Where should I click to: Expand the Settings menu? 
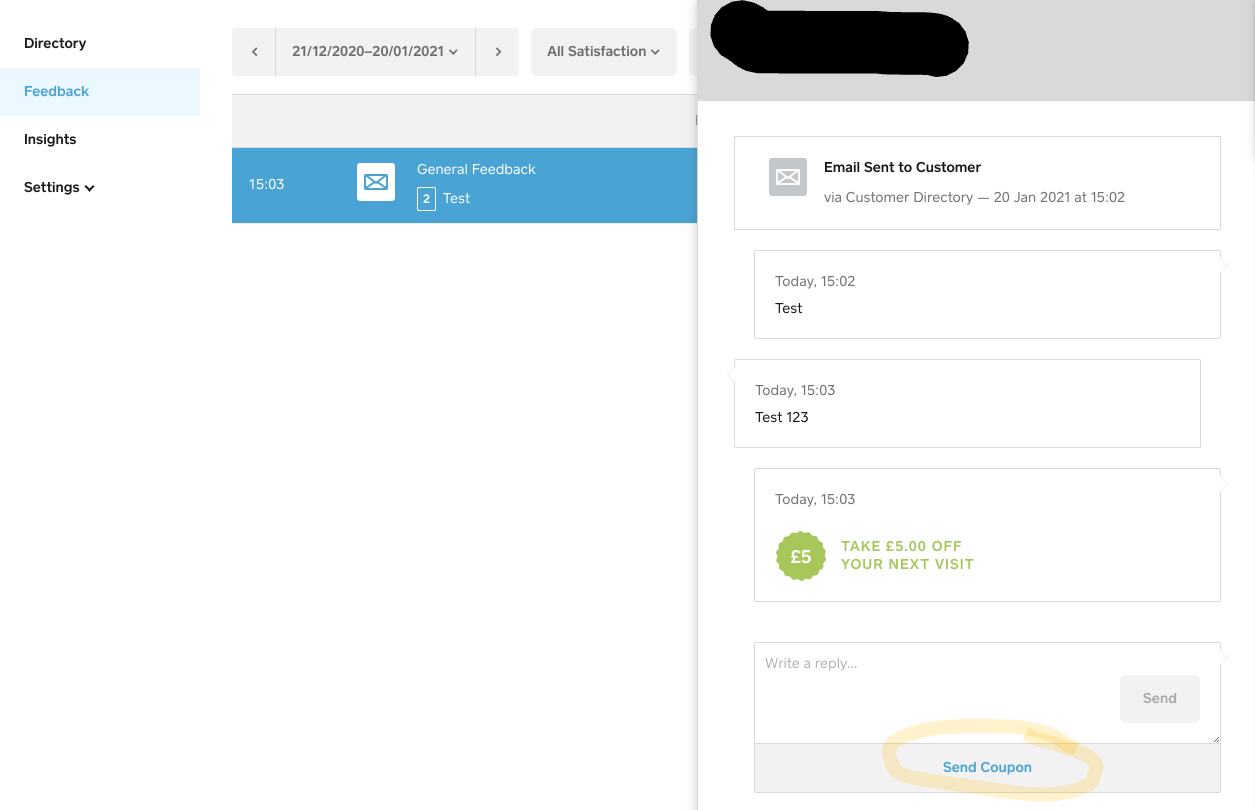point(59,187)
